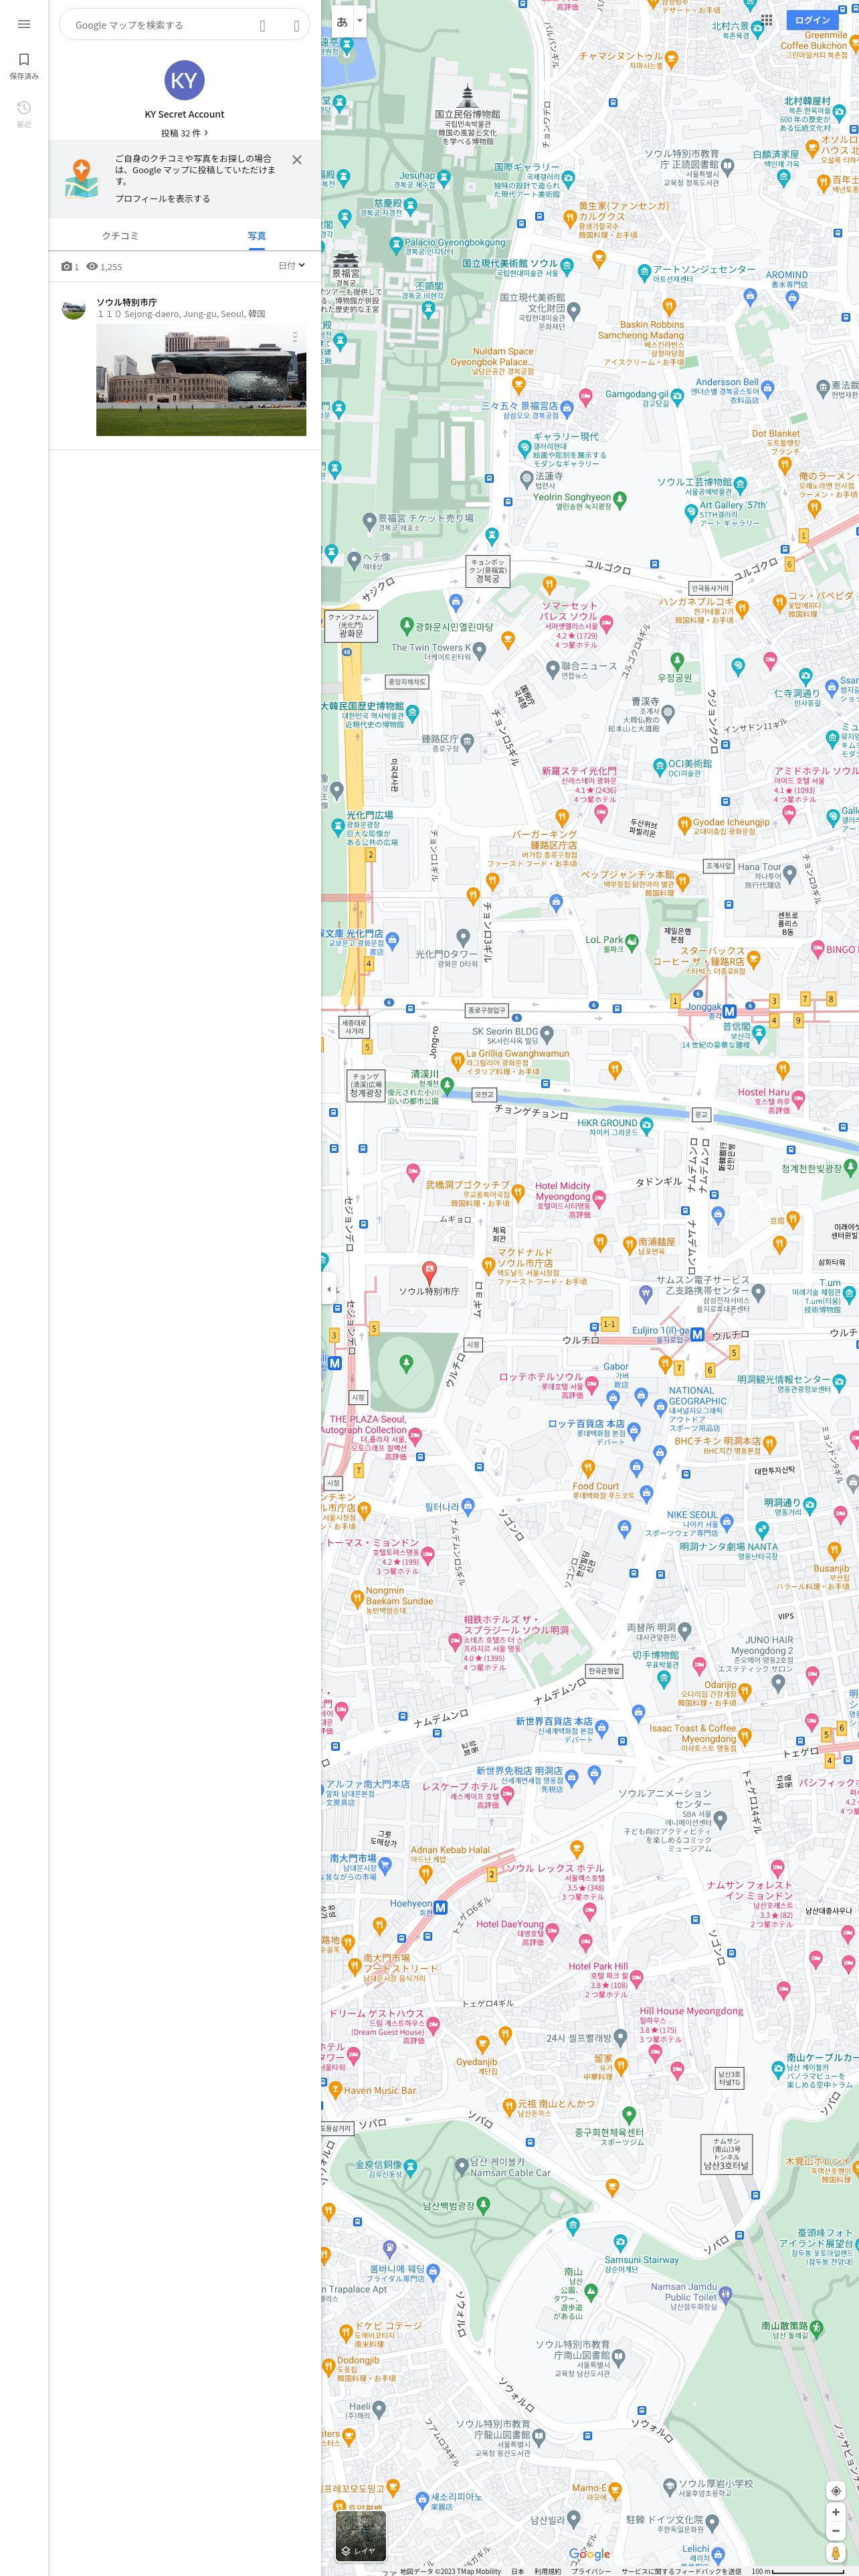Open the プライバシー privacy link
The height and width of the screenshot is (2576, 859).
tap(591, 2571)
